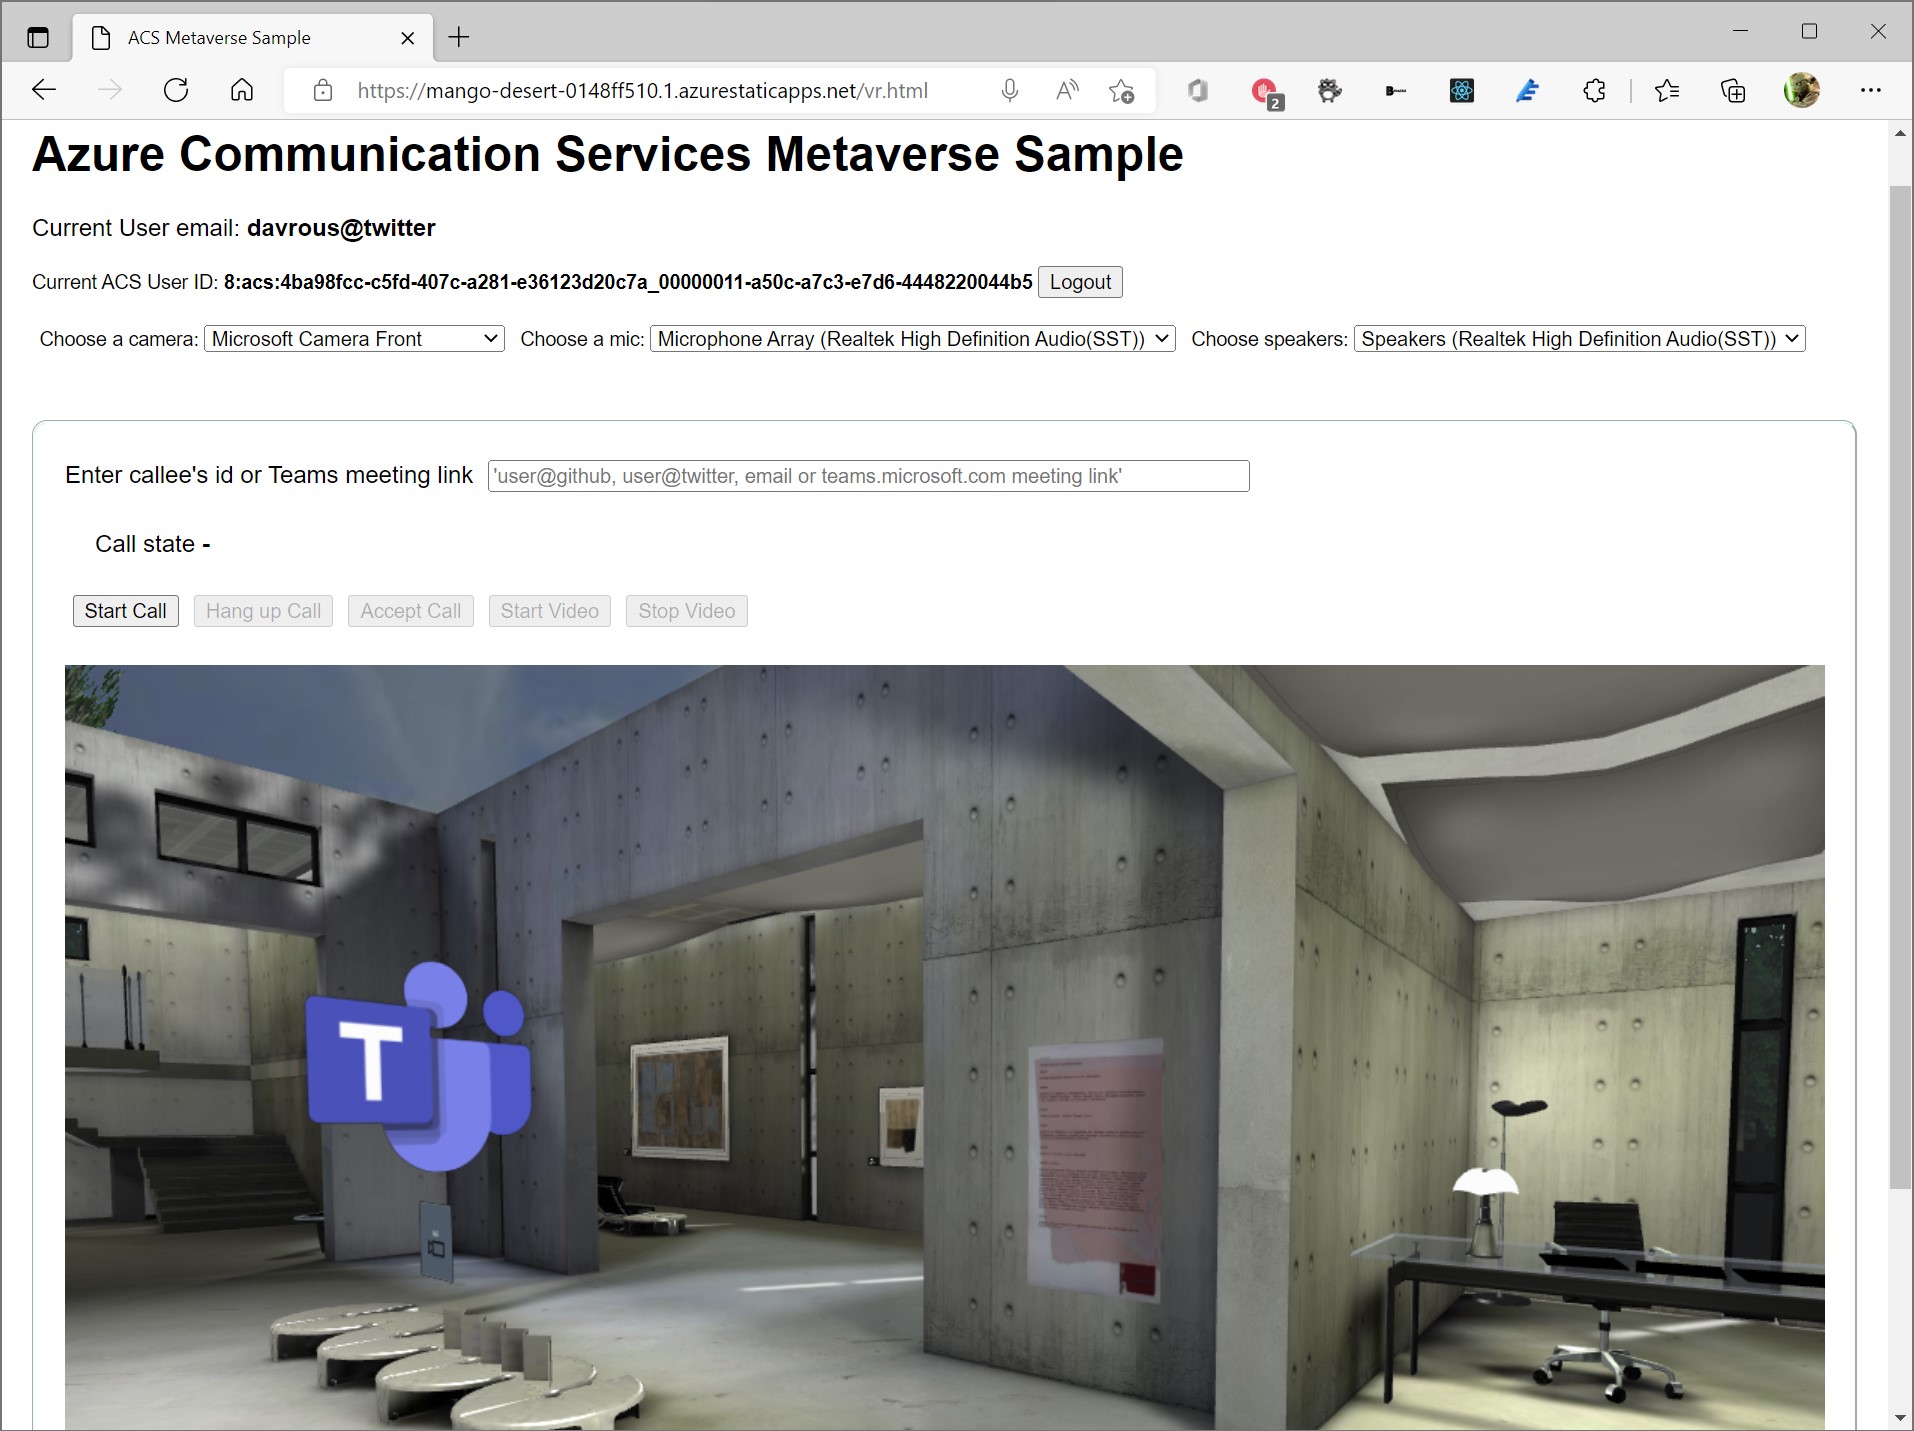Click the Start Video button

pyautogui.click(x=550, y=611)
